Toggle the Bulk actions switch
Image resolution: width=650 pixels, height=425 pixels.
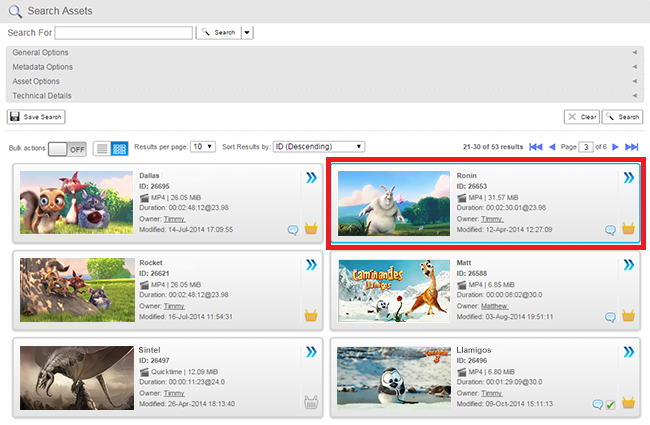67,148
